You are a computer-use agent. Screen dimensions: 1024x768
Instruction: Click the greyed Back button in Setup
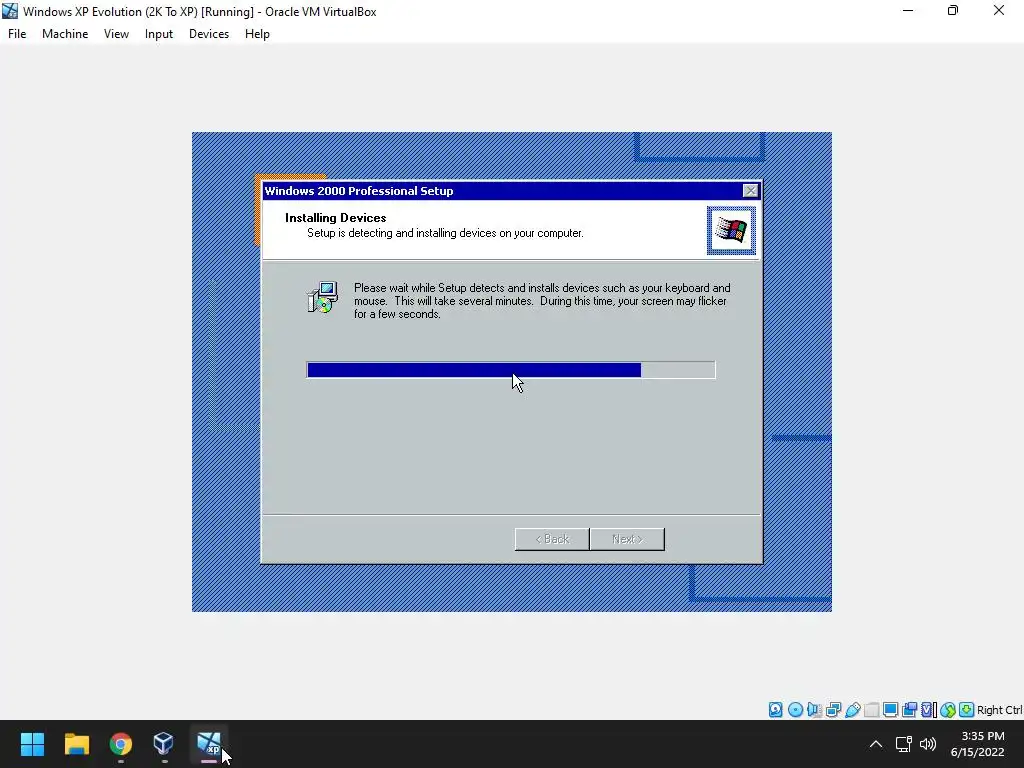point(552,539)
